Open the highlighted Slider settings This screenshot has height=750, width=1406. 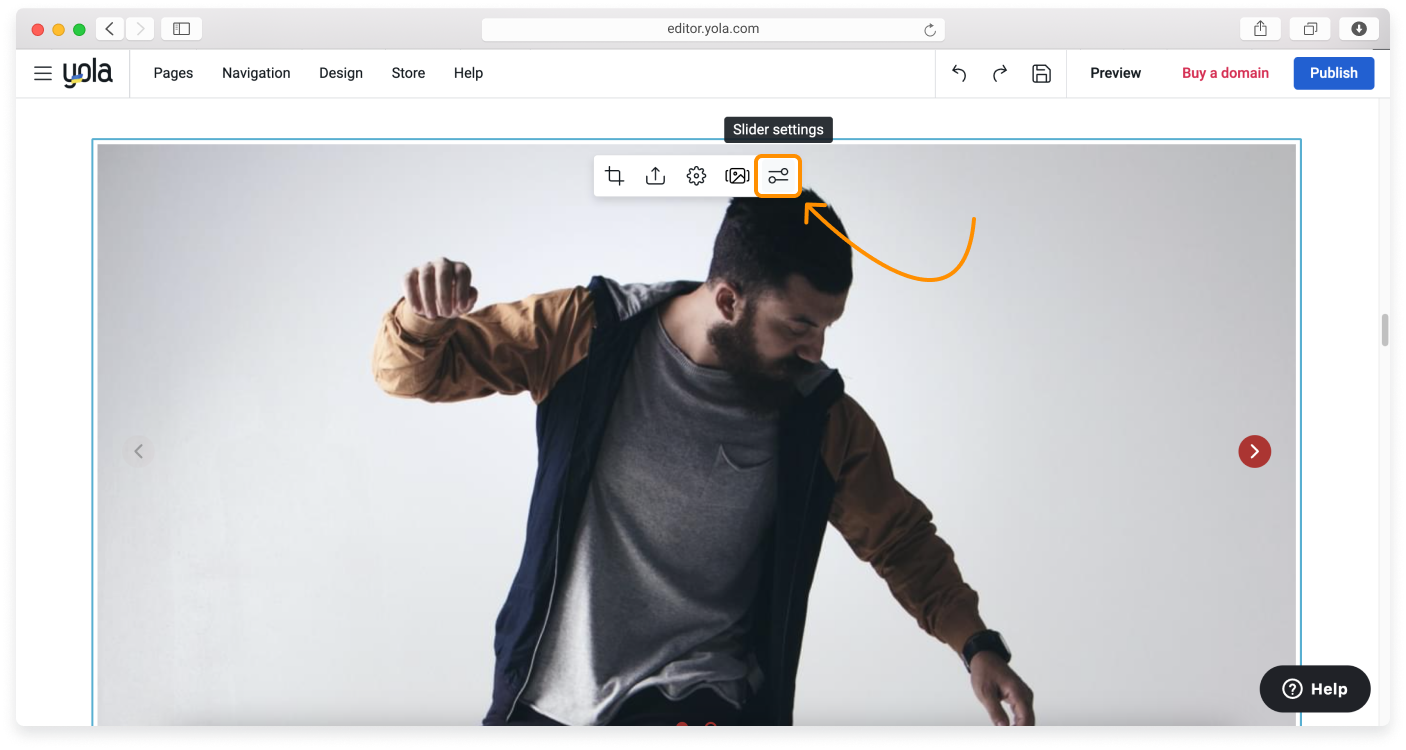[x=778, y=175]
